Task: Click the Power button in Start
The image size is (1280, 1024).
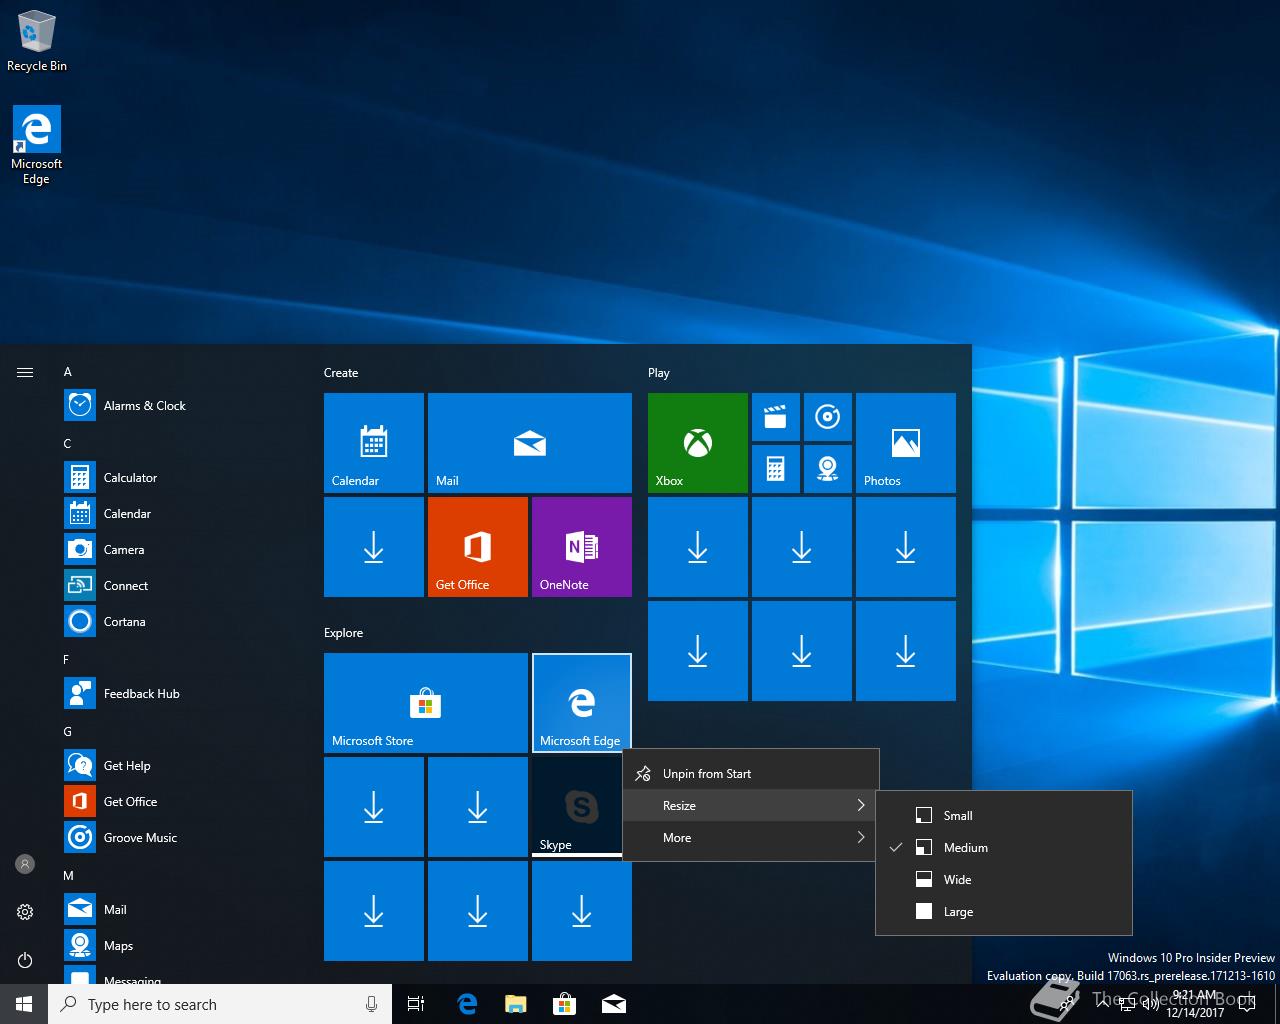Action: point(25,960)
